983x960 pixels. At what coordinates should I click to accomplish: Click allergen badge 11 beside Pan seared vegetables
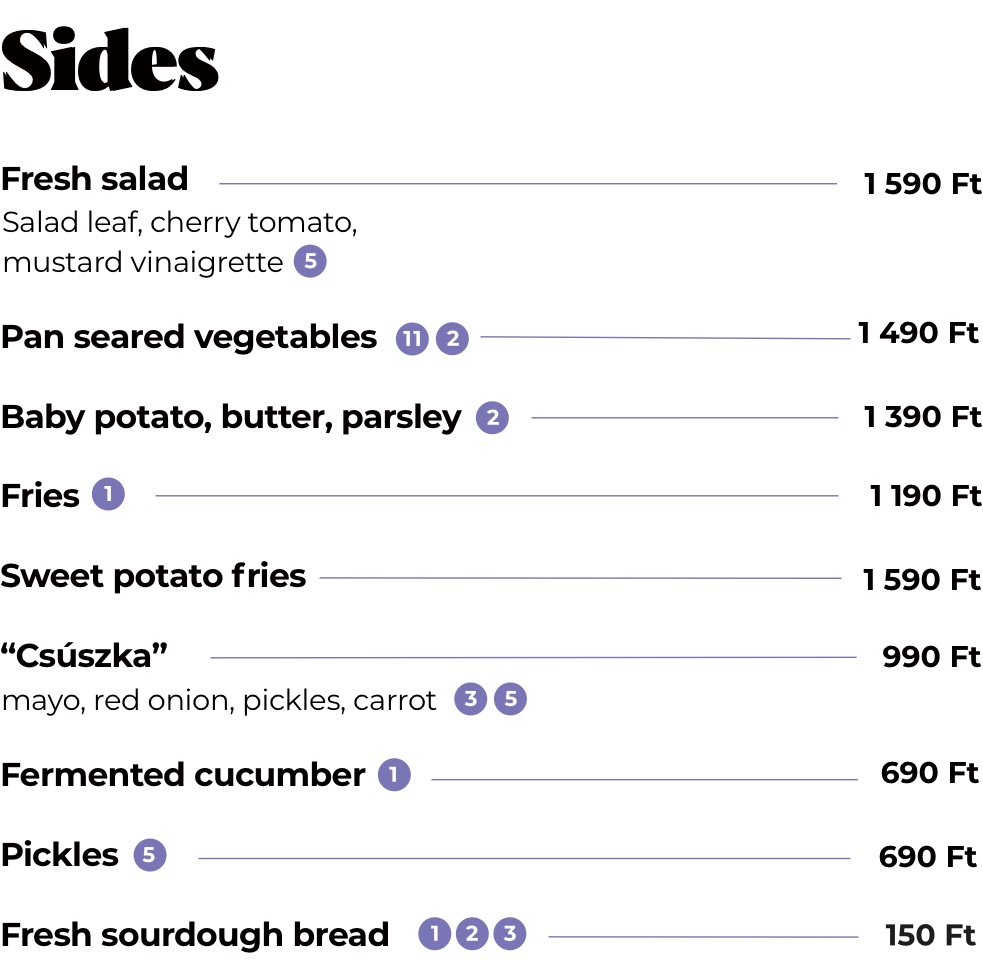pos(412,339)
